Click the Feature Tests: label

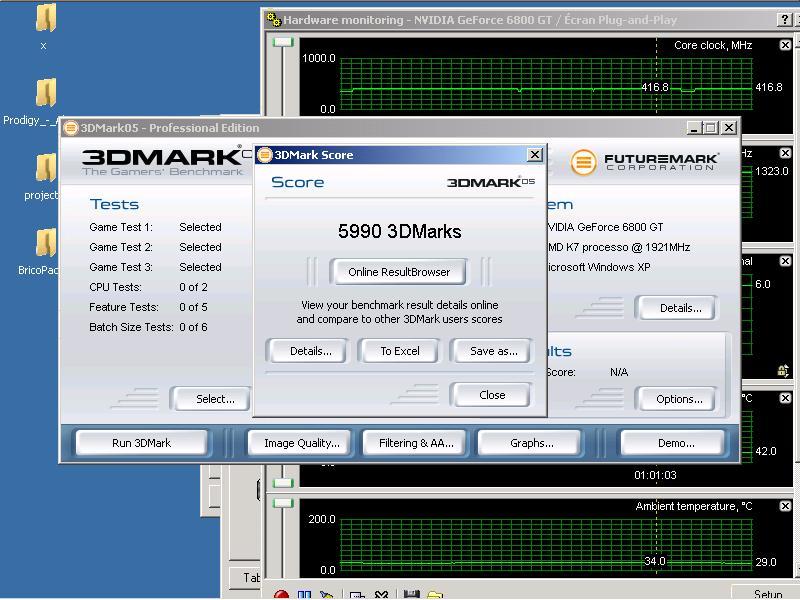pyautogui.click(x=124, y=307)
